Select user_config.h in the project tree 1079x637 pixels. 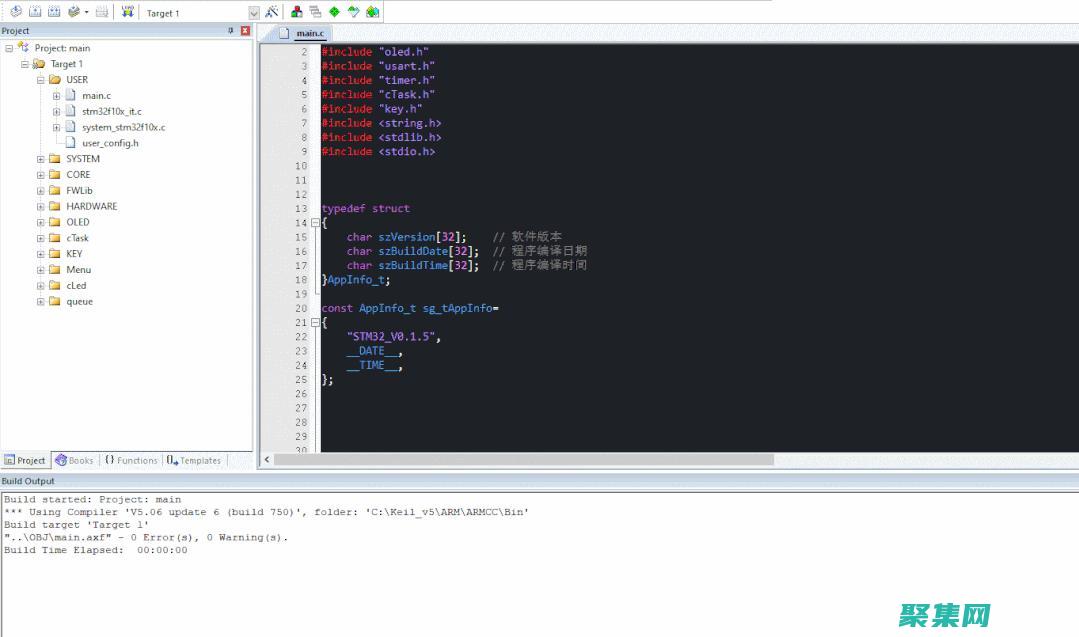point(110,143)
